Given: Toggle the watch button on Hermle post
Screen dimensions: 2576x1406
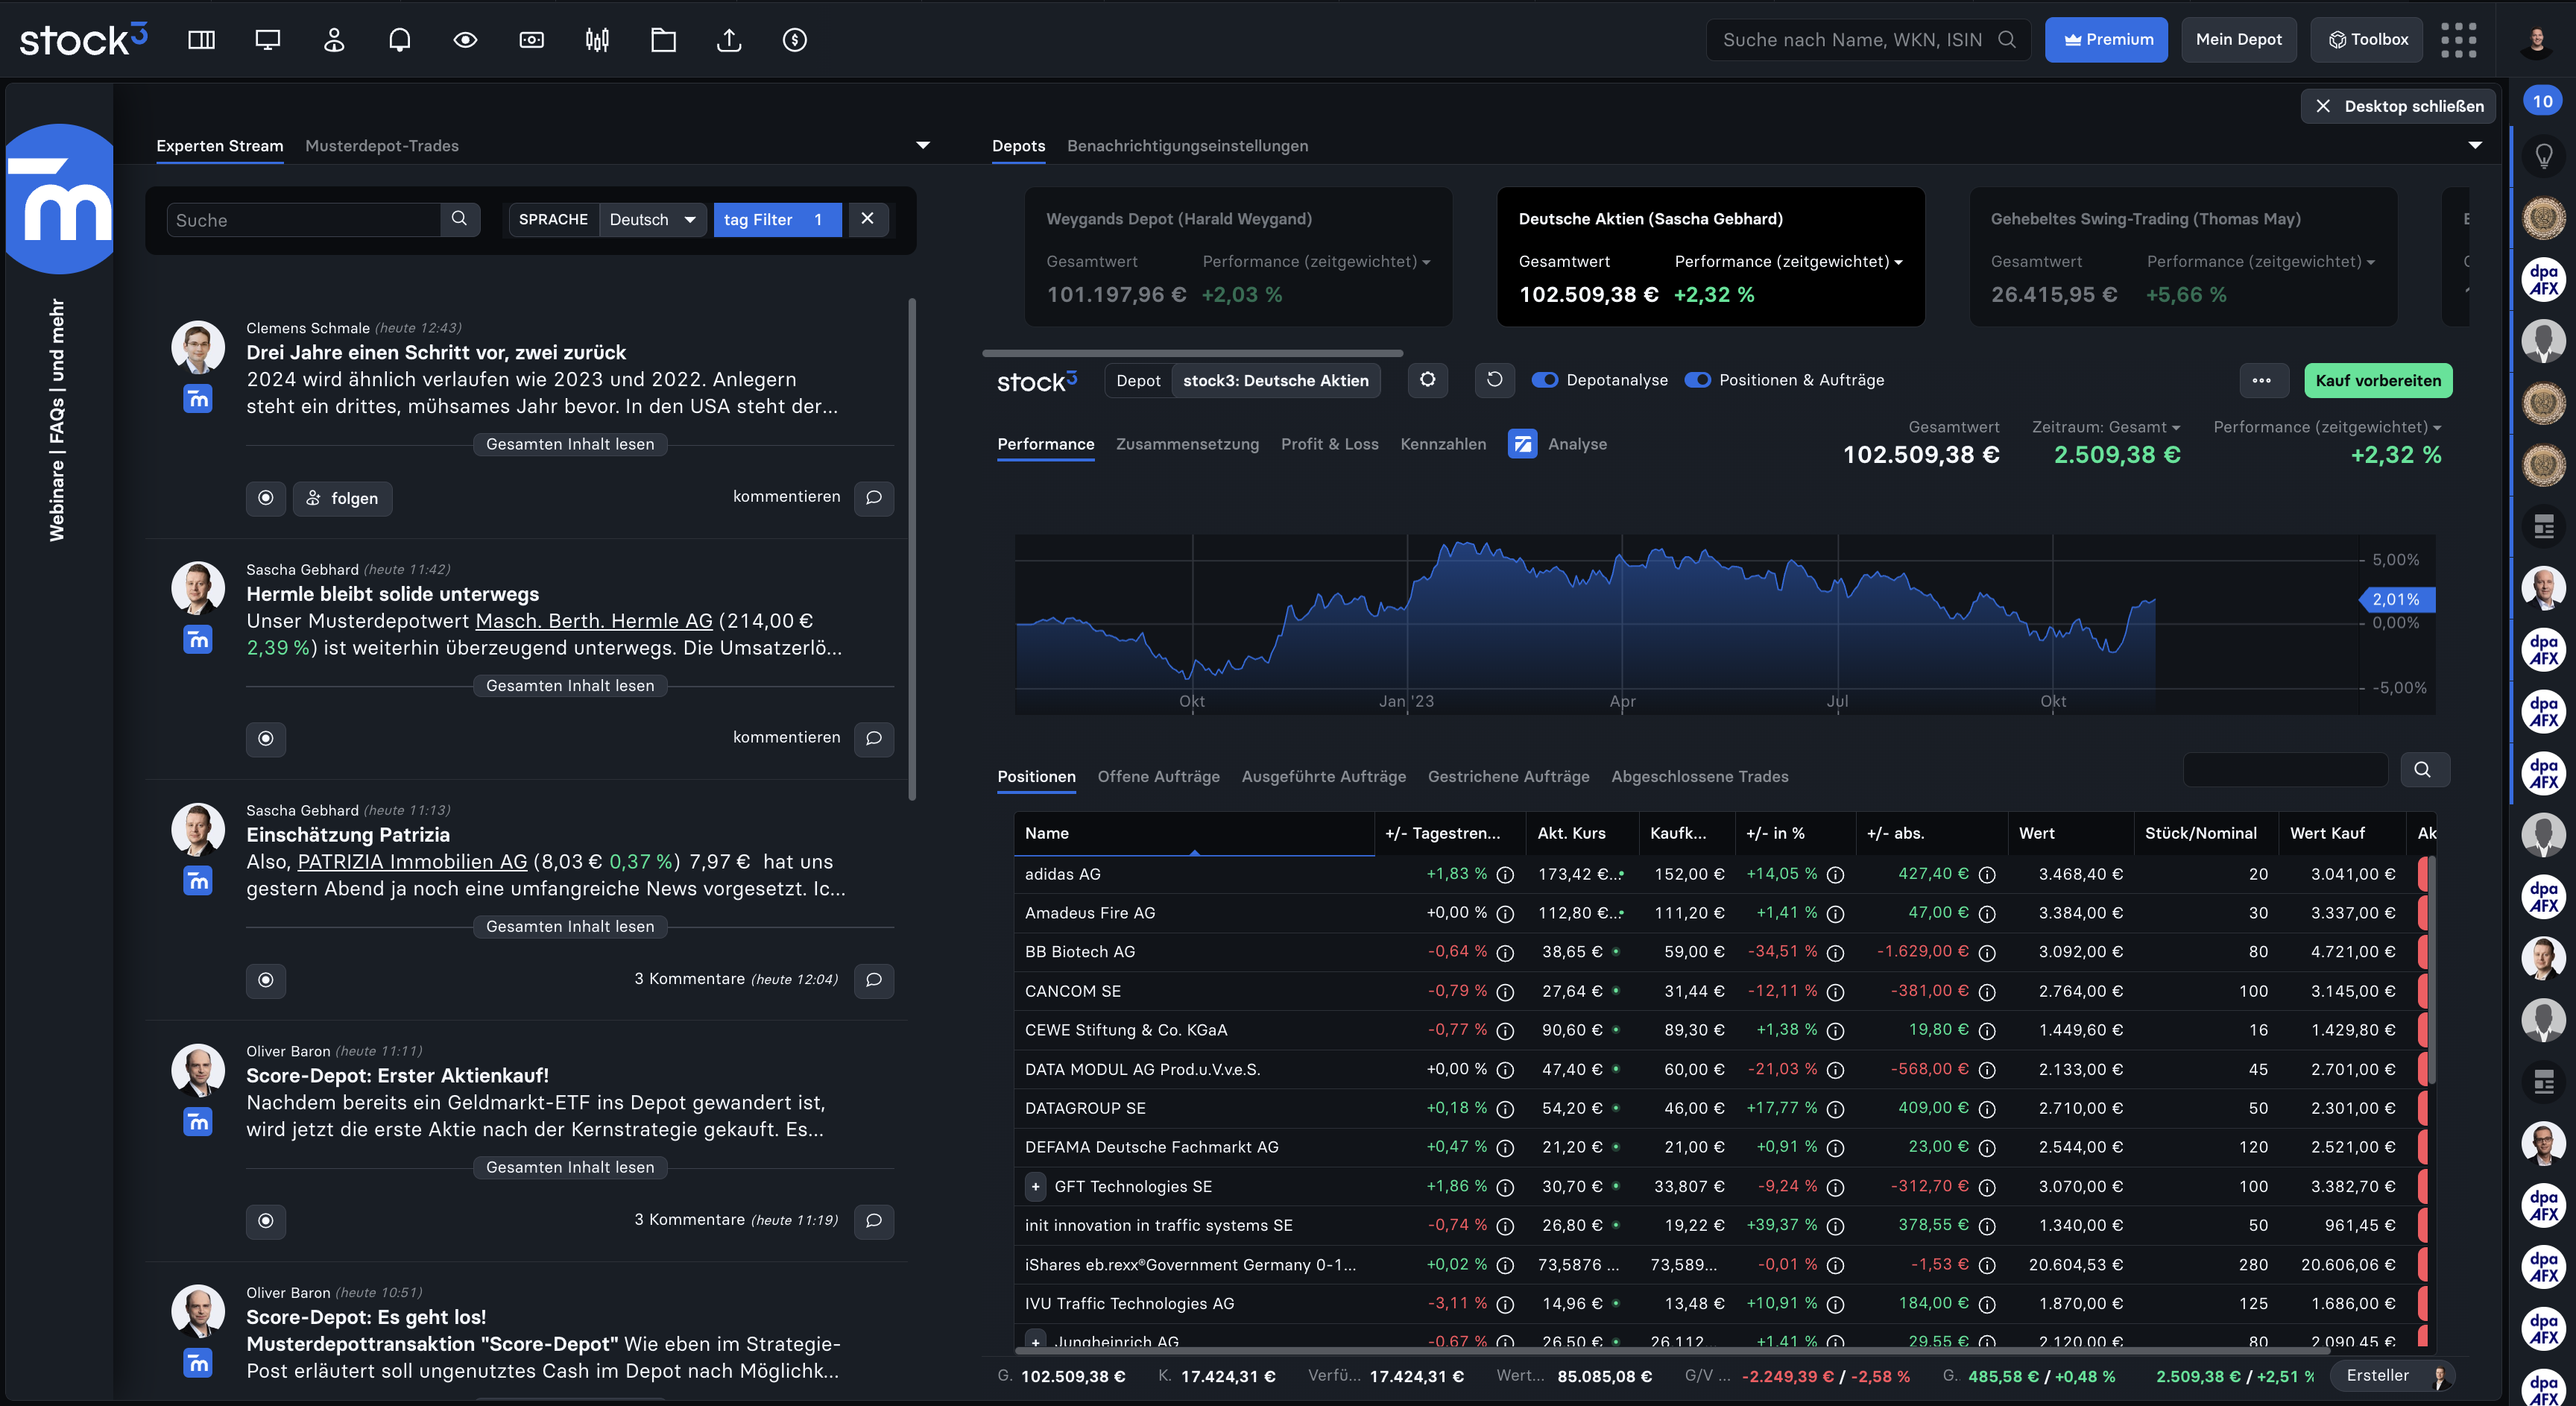Looking at the screenshot, I should pos(266,739).
